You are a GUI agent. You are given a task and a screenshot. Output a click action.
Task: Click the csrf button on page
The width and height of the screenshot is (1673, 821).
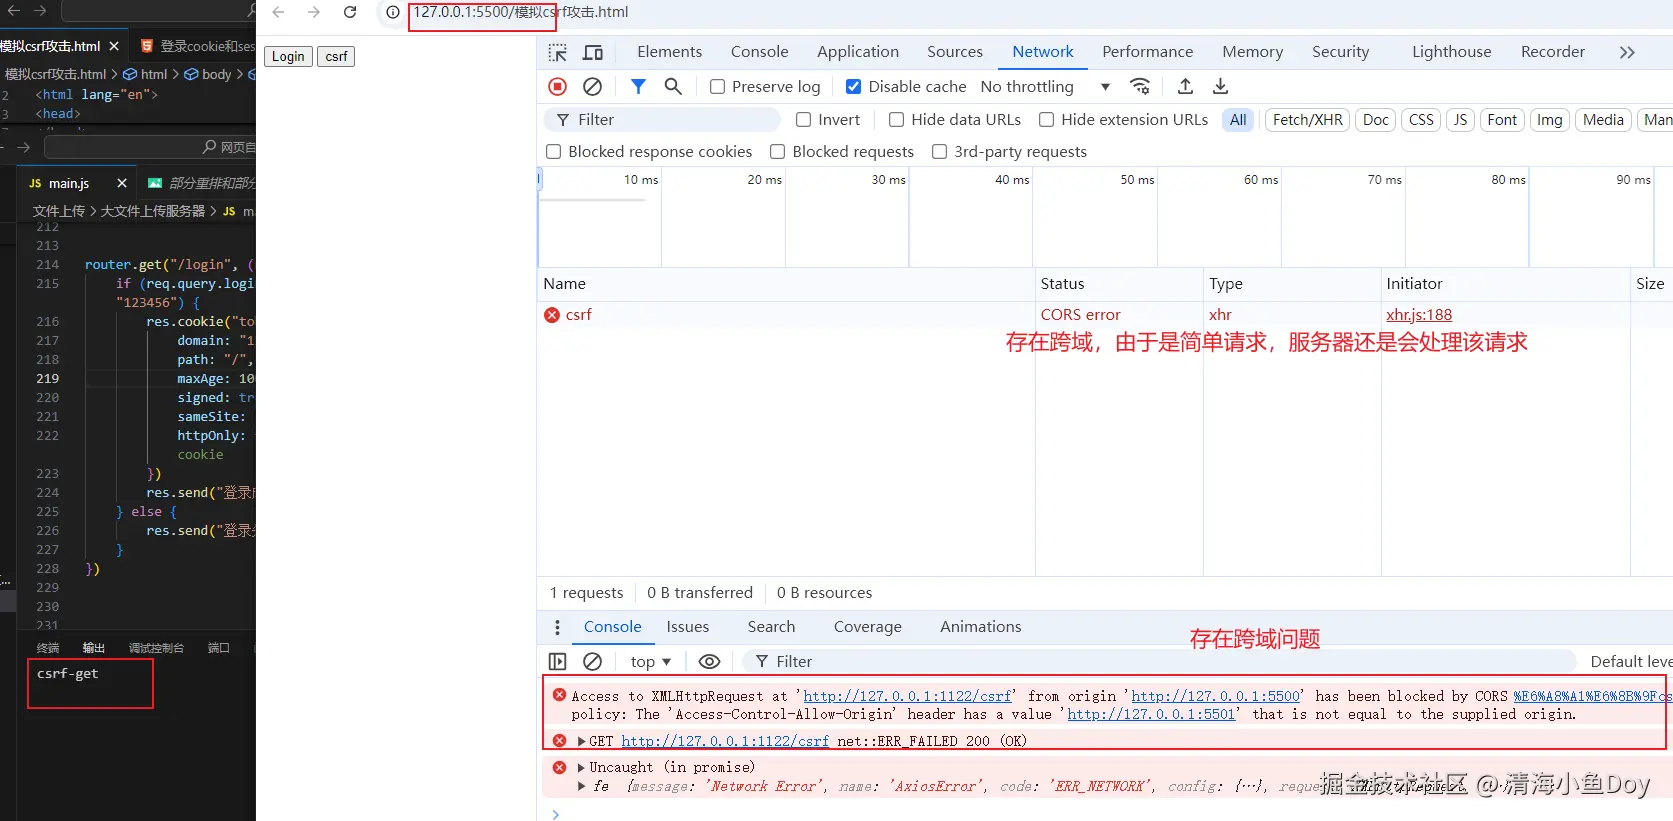pyautogui.click(x=336, y=56)
